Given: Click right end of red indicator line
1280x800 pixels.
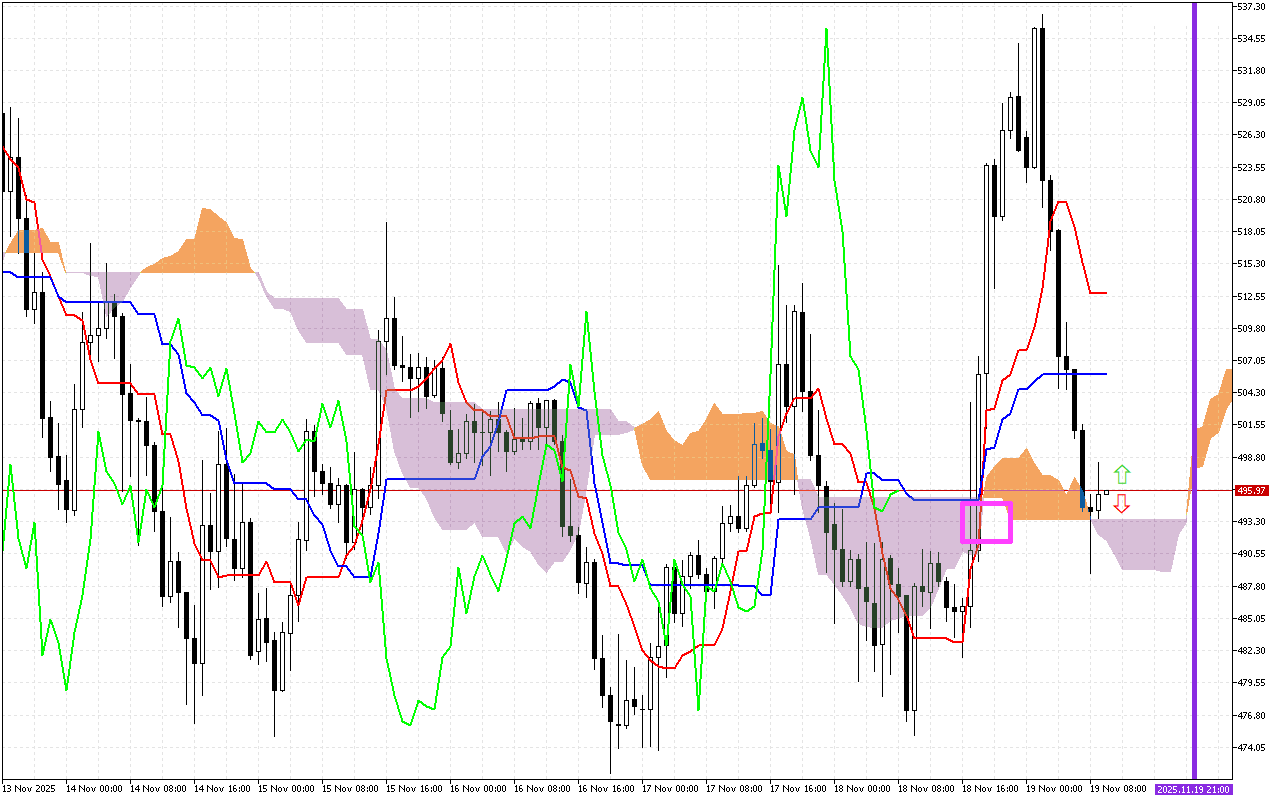Looking at the screenshot, I should point(1105,292).
